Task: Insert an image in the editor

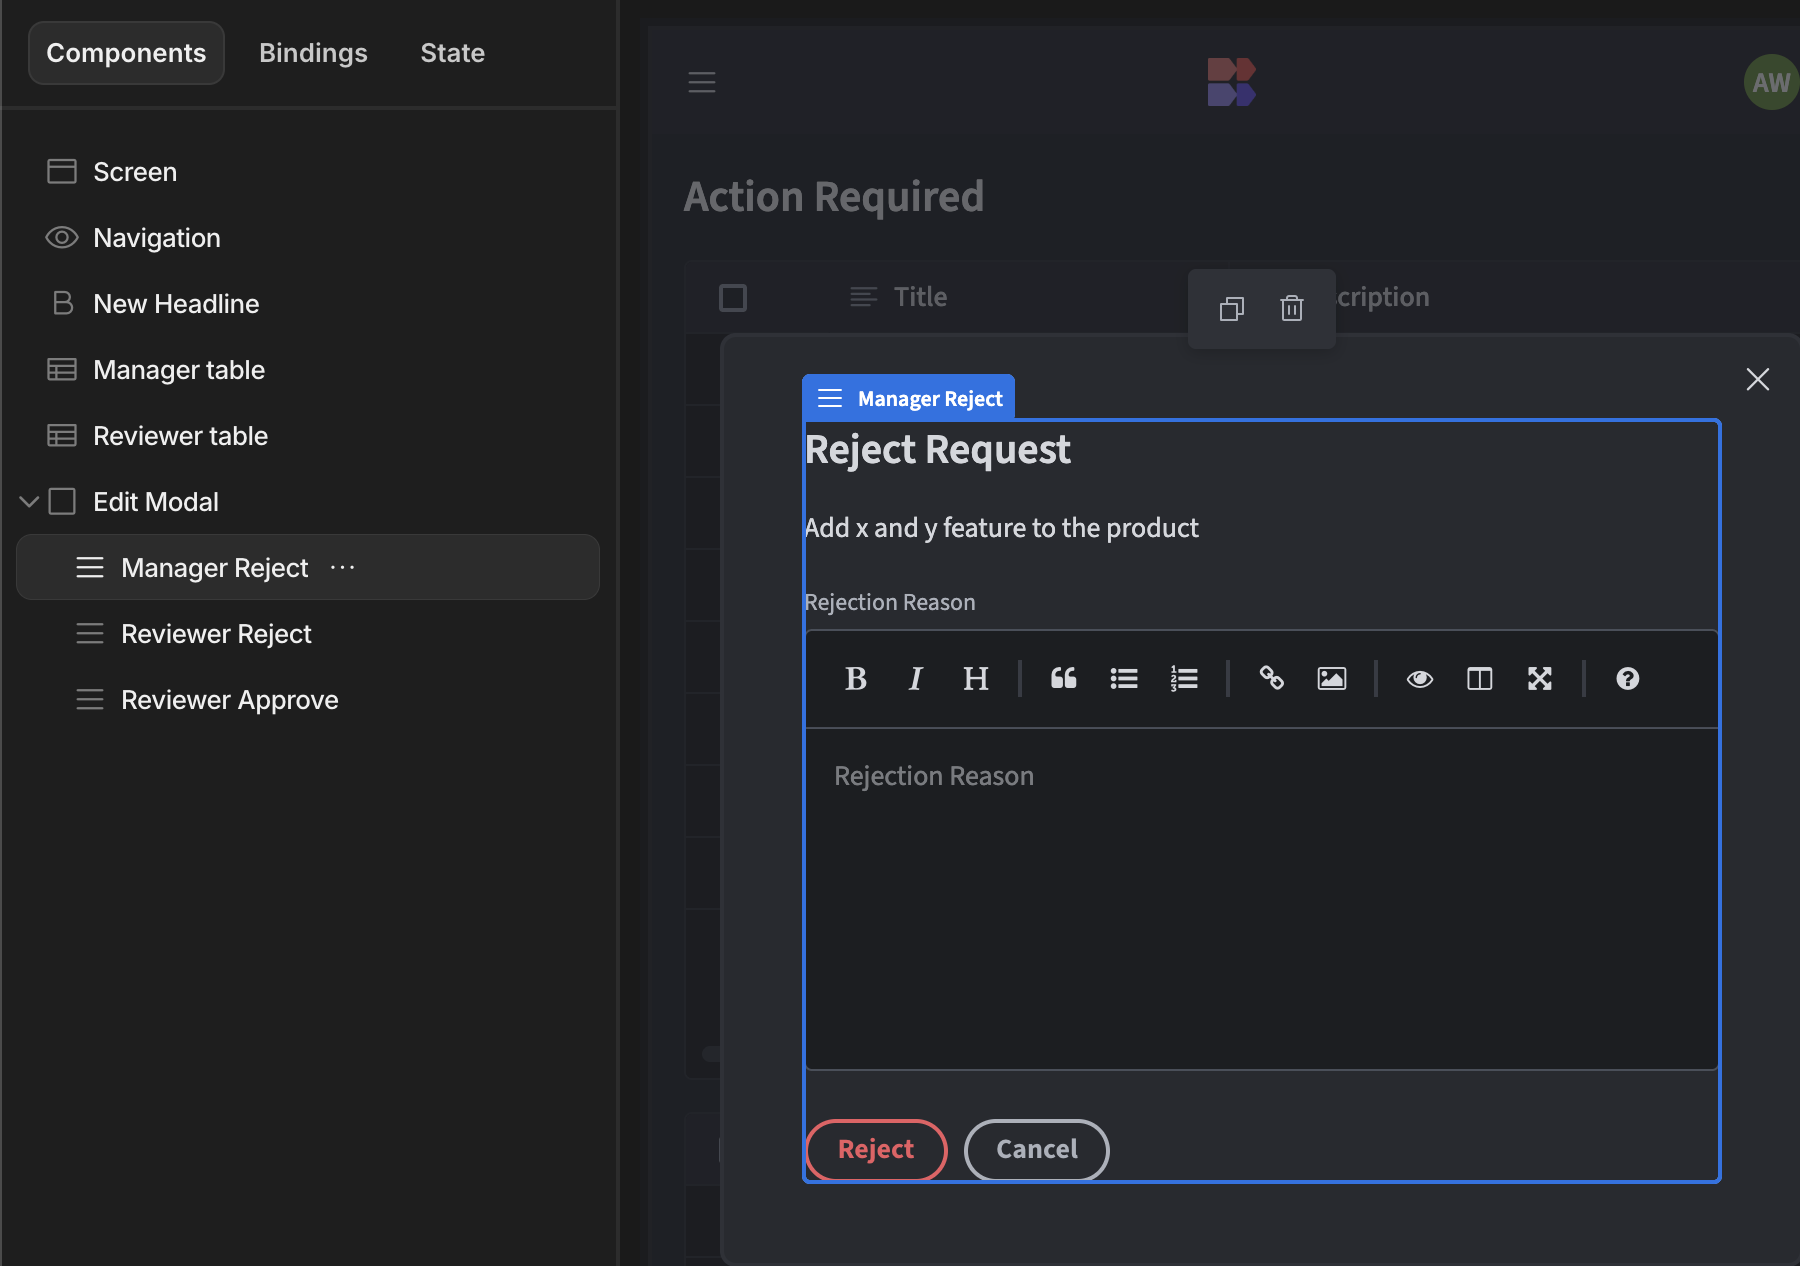Action: (x=1332, y=679)
